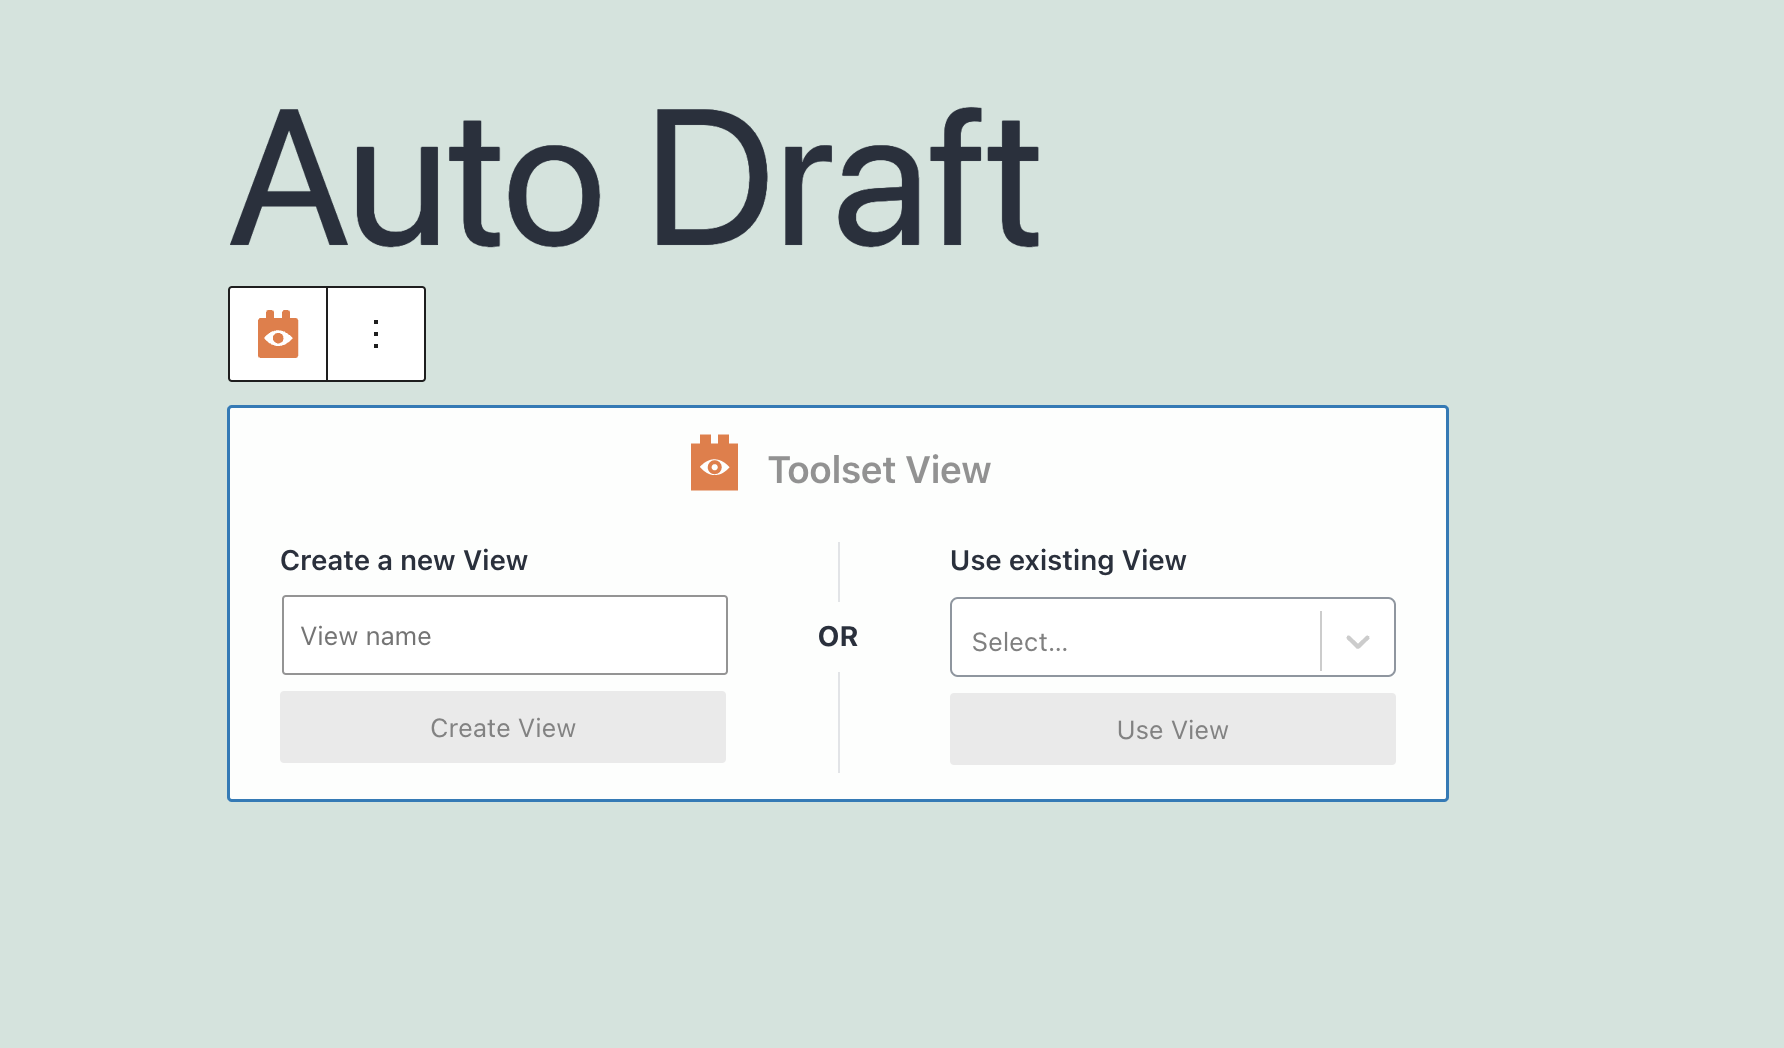Click the word Draft in the page title
The width and height of the screenshot is (1784, 1048).
click(845, 180)
